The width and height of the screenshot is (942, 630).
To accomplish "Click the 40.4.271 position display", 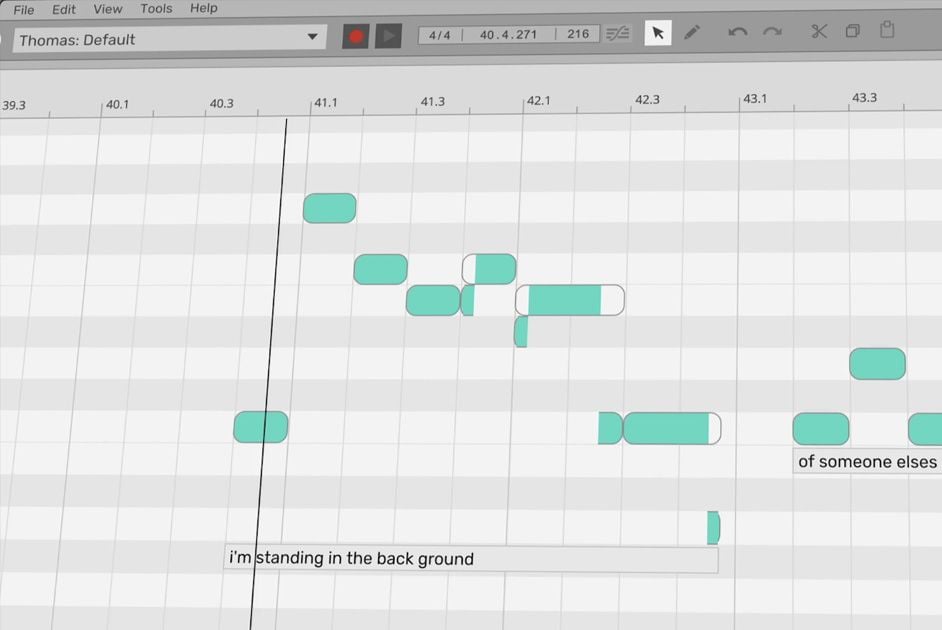I will click(x=508, y=34).
